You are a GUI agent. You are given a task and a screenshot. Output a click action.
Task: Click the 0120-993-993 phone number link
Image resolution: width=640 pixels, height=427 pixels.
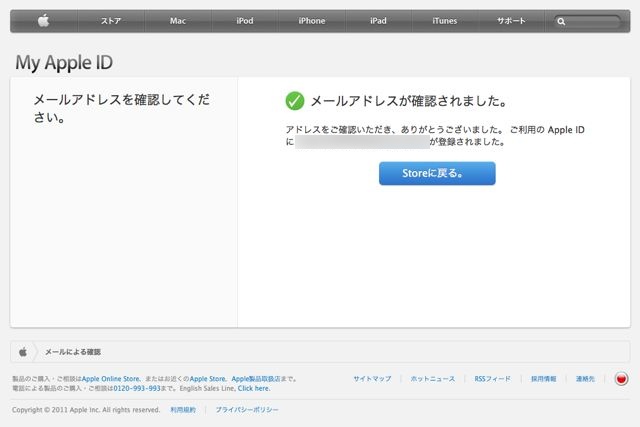coord(137,388)
